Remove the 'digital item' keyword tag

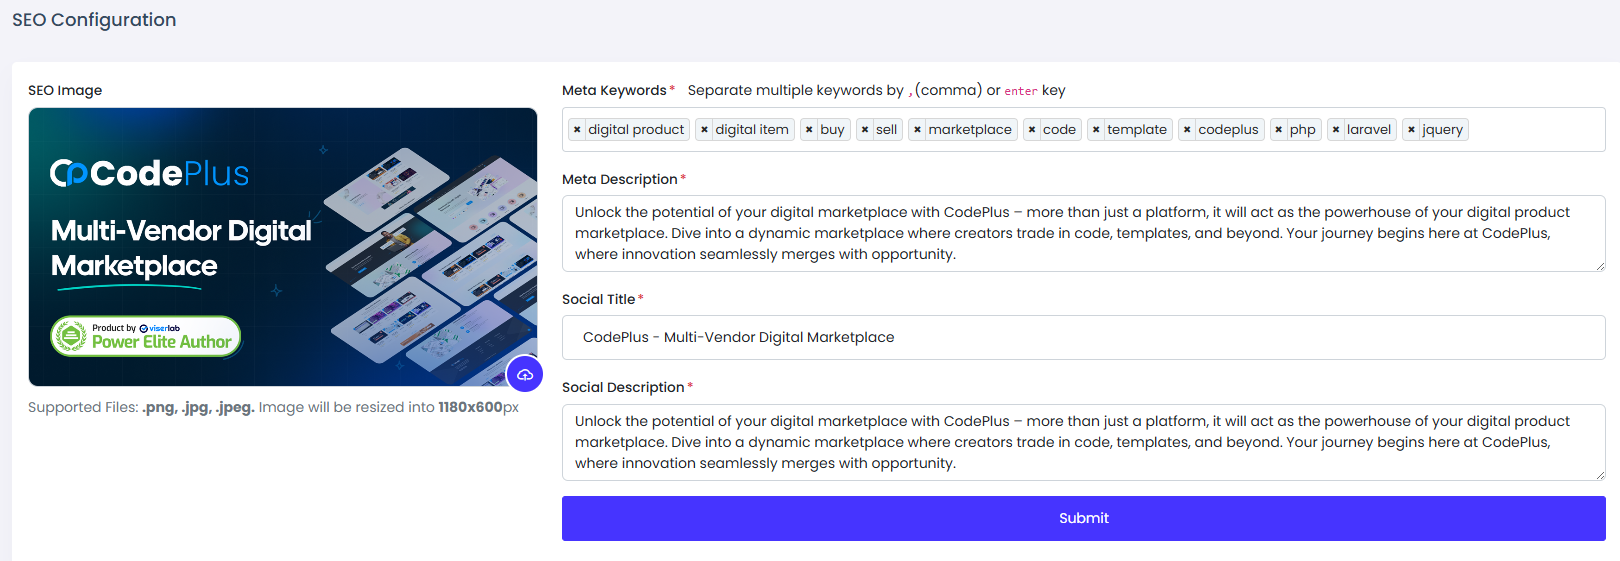[704, 130]
